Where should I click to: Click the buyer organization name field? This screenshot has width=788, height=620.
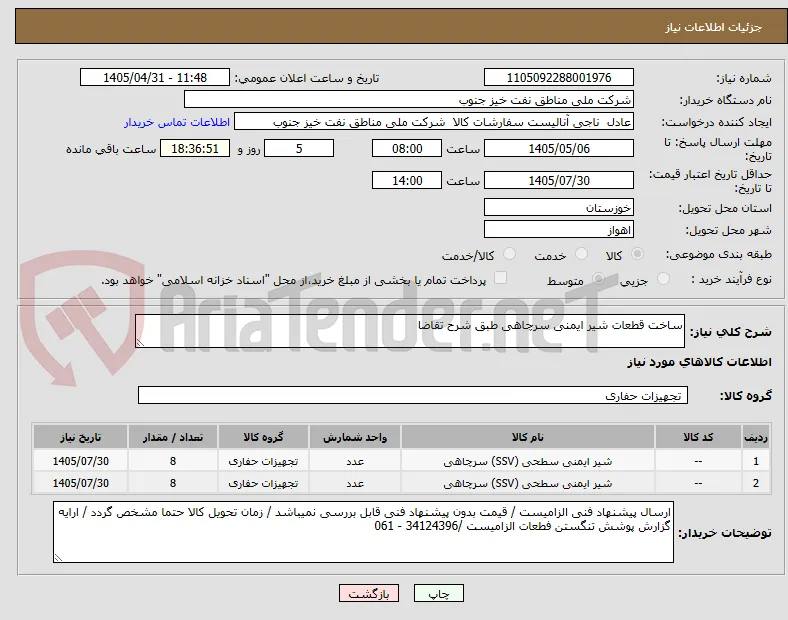[409, 99]
